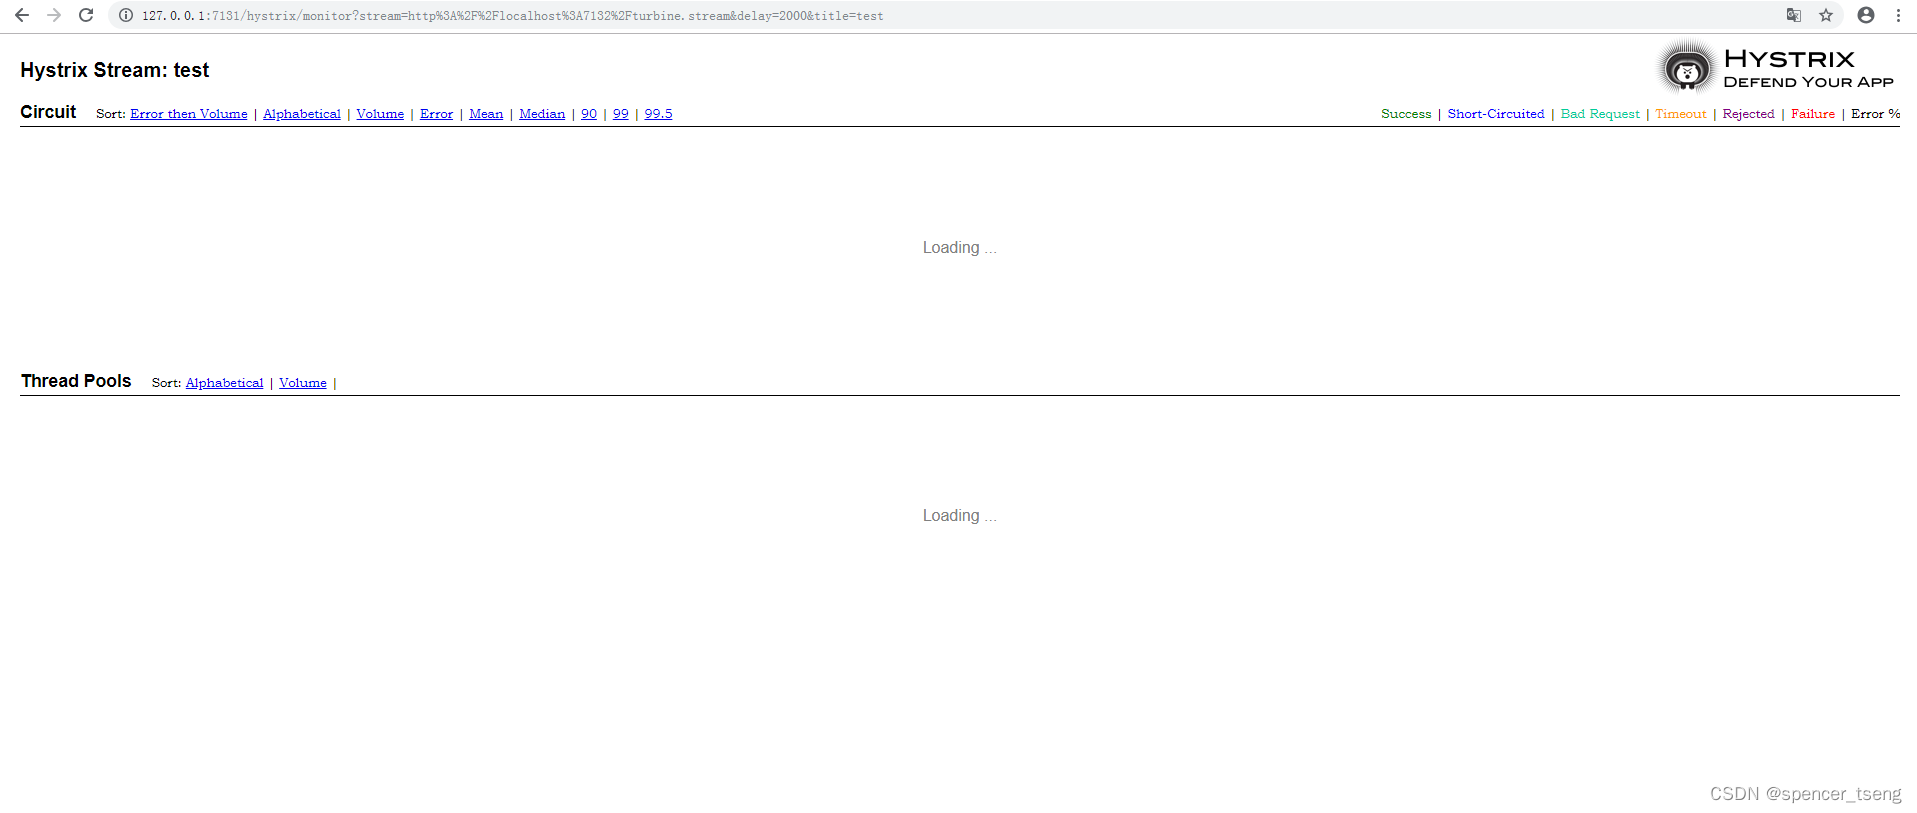1917x813 pixels.
Task: Open the browser profile account icon
Action: (1866, 15)
